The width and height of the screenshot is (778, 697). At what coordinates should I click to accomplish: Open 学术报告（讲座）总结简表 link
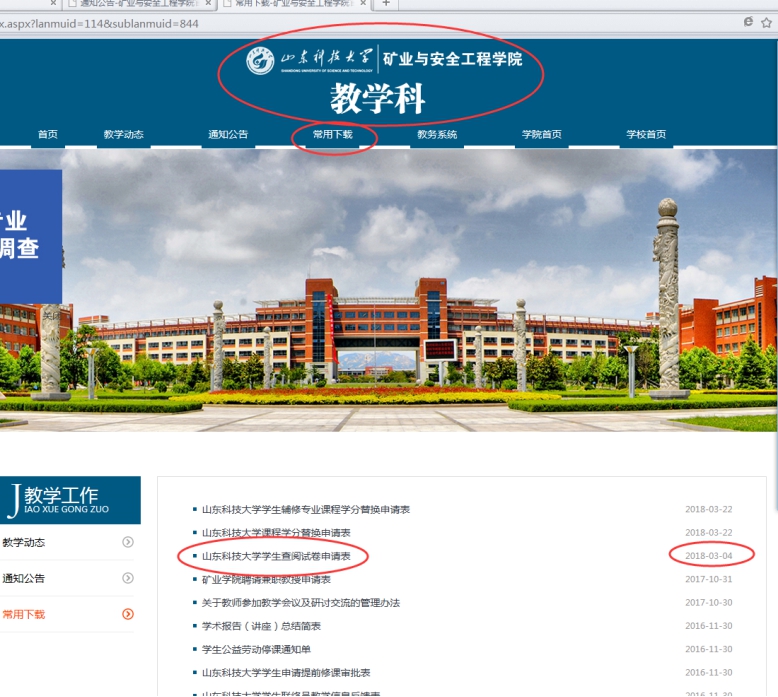tap(261, 626)
